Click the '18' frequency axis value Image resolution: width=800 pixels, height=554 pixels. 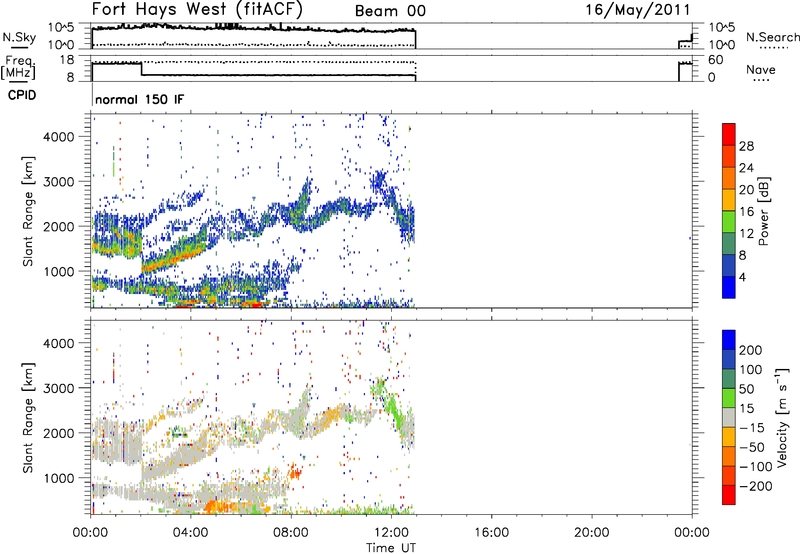[x=66, y=60]
